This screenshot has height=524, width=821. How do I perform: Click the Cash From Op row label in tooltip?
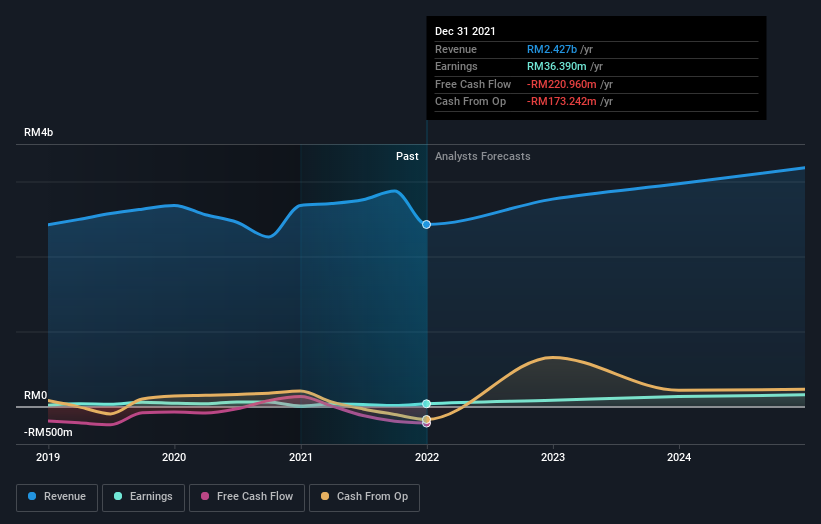(x=470, y=102)
